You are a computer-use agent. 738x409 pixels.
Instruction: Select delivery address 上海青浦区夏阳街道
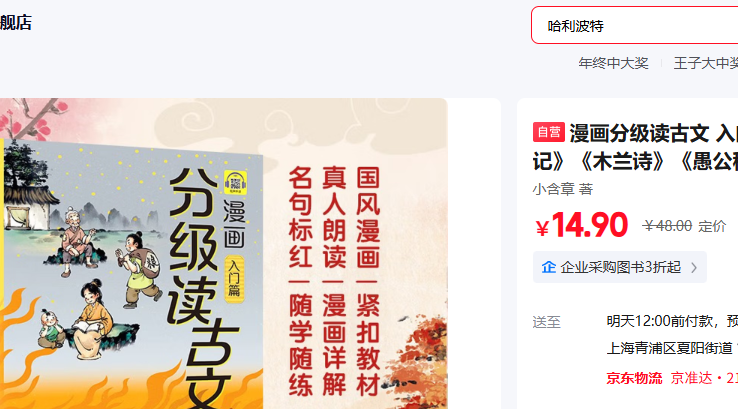pyautogui.click(x=669, y=348)
